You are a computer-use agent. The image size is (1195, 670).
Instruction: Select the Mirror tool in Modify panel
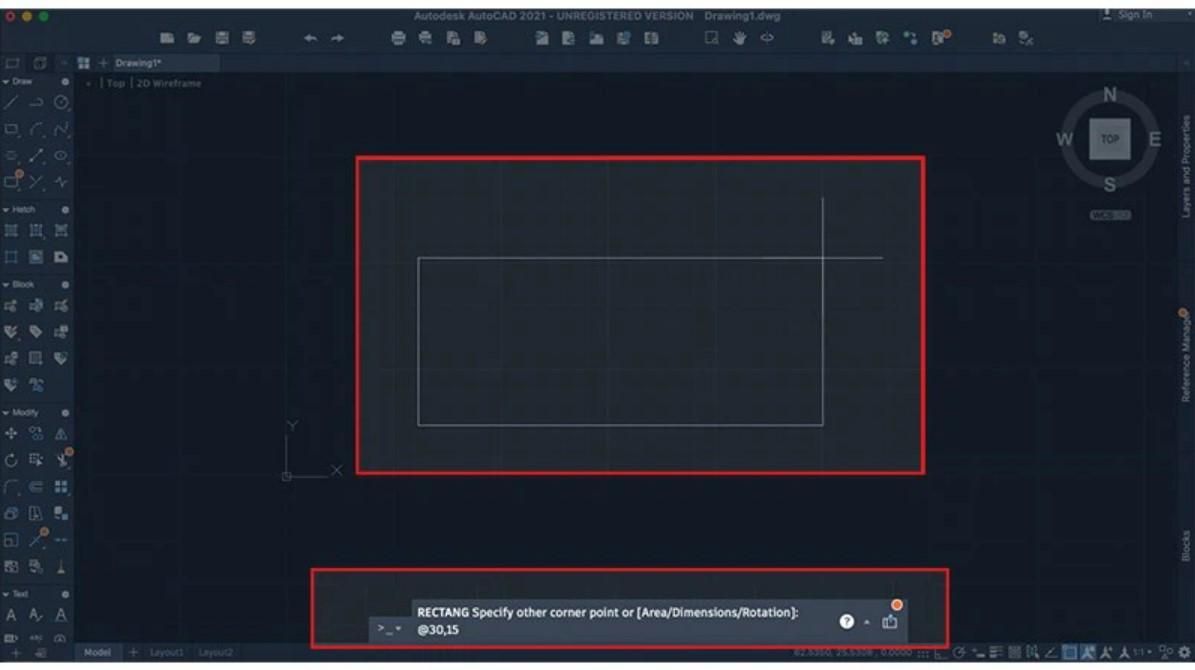point(61,434)
